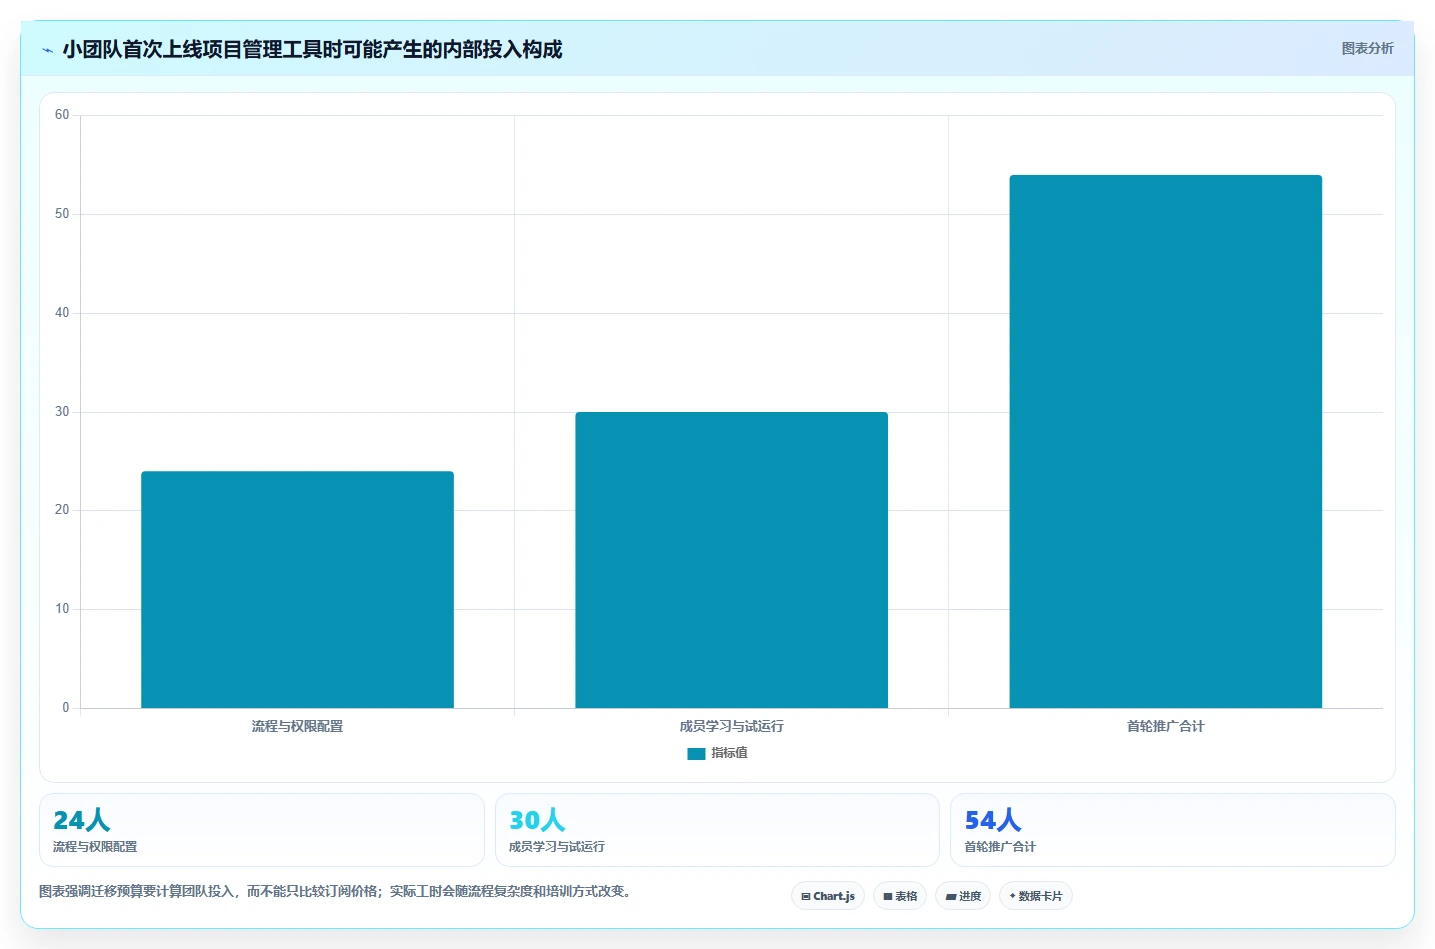Toggle the 指标值 legend color swatch
Image resolution: width=1435 pixels, height=949 pixels.
[x=696, y=754]
